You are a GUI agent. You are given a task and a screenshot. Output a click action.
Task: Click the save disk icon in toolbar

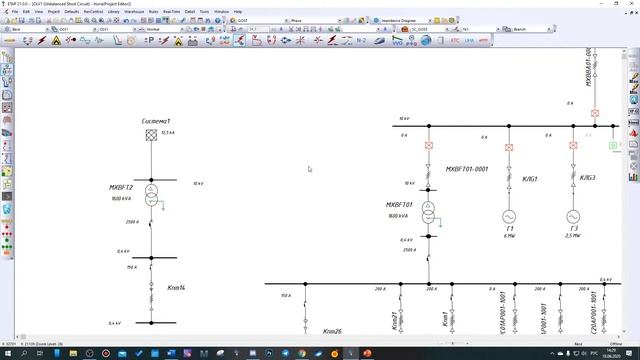[22, 20]
